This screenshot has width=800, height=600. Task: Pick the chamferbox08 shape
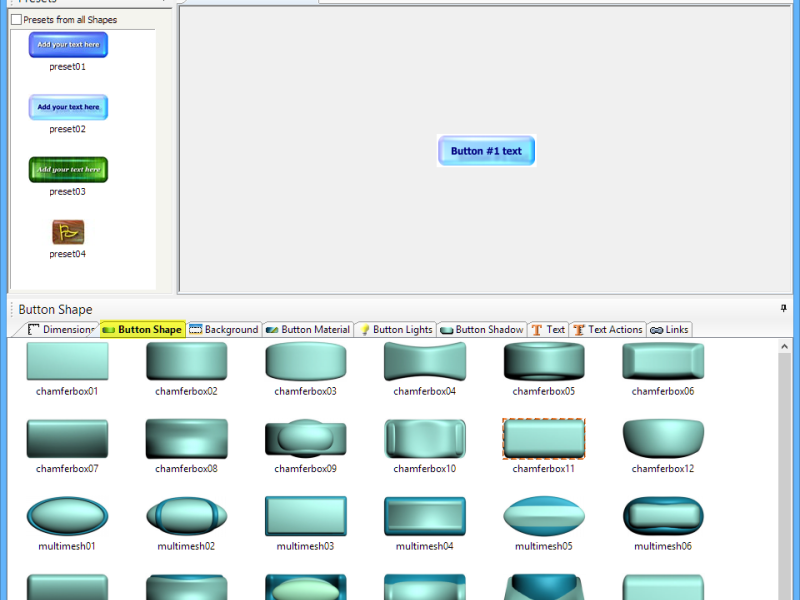coord(186,439)
